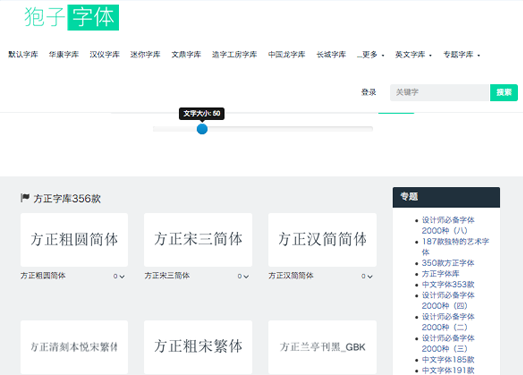Open sidebar link 350款方正字体
Viewport: 523px width, 375px height.
448,263
